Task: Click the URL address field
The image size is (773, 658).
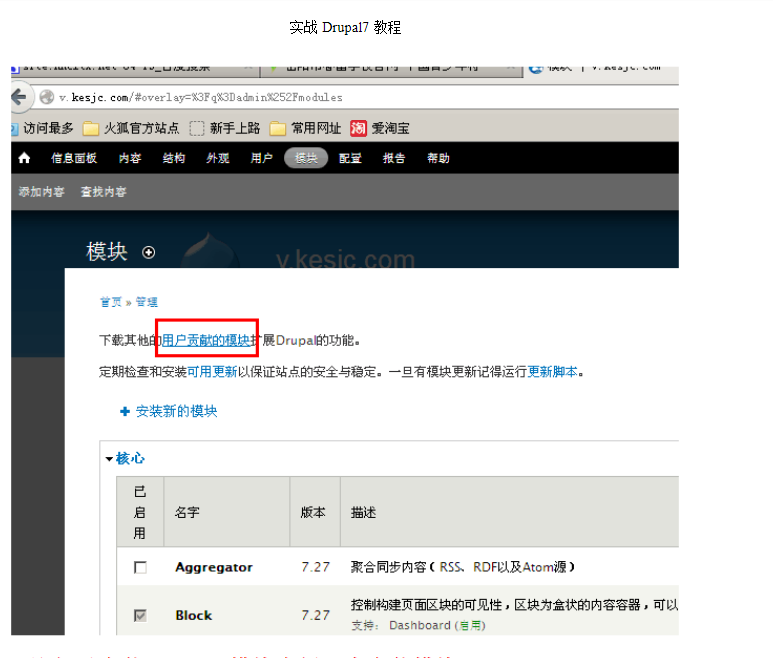Action: 355,97
